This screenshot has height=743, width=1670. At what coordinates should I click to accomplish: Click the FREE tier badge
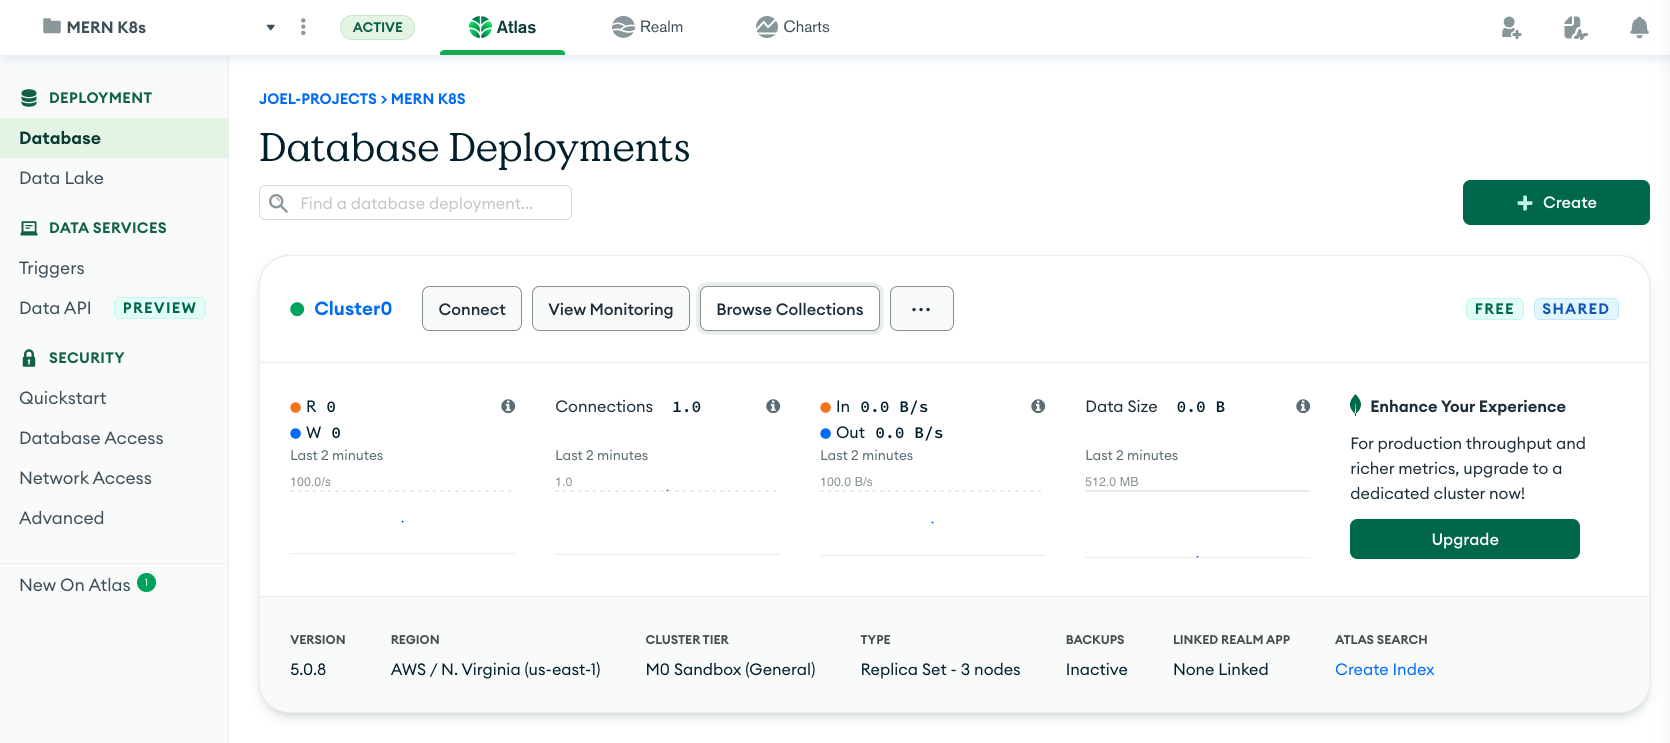pos(1494,309)
